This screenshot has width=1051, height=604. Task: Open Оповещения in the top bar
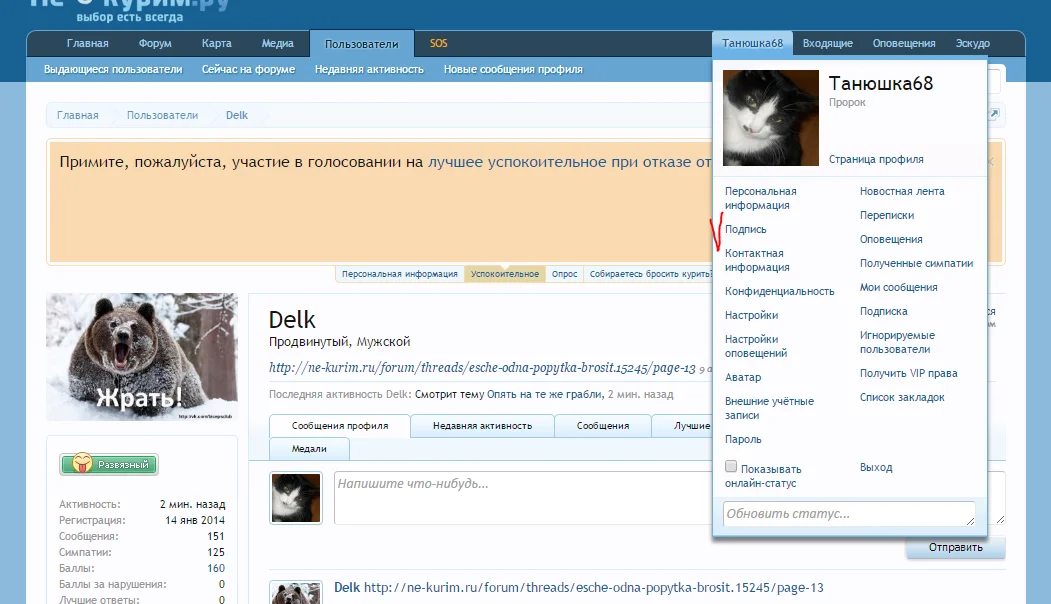(904, 44)
